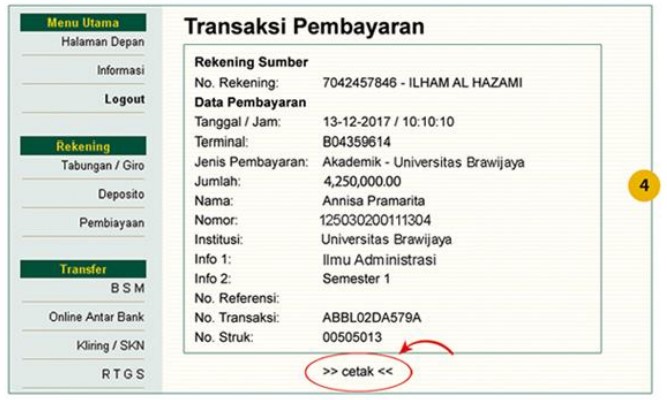This screenshot has width=667, height=400.
Task: Select the Deposito menu item
Action: tap(121, 194)
